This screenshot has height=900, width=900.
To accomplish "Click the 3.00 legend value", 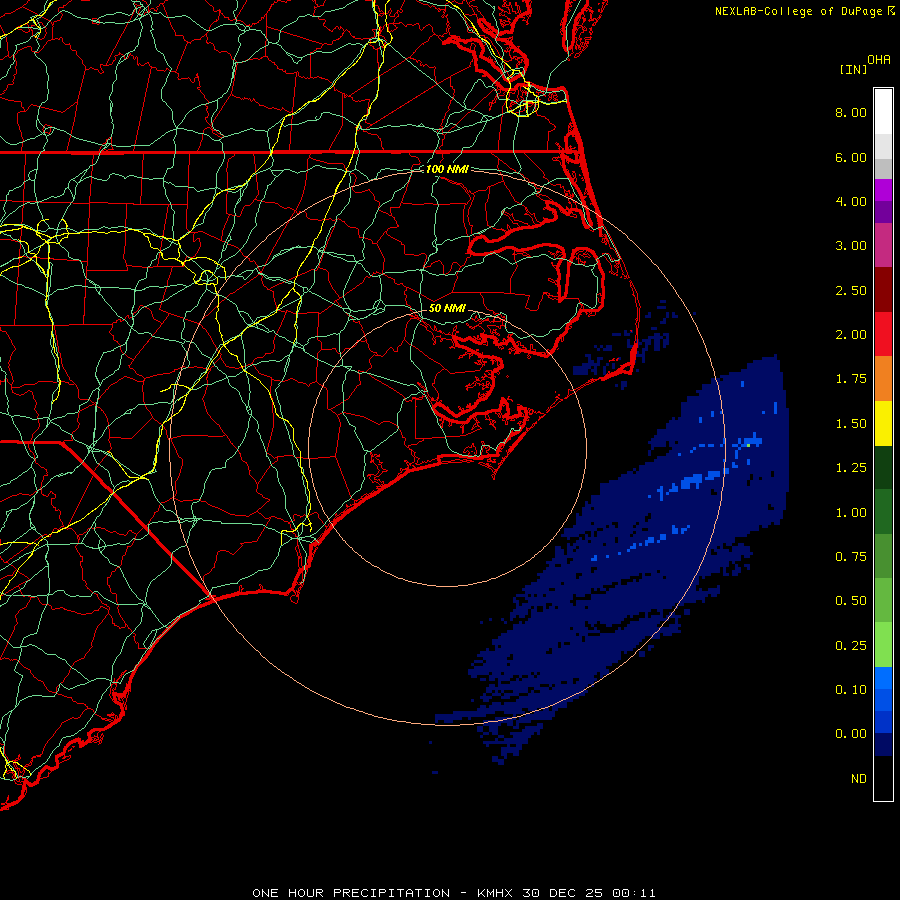I will 851,246.
